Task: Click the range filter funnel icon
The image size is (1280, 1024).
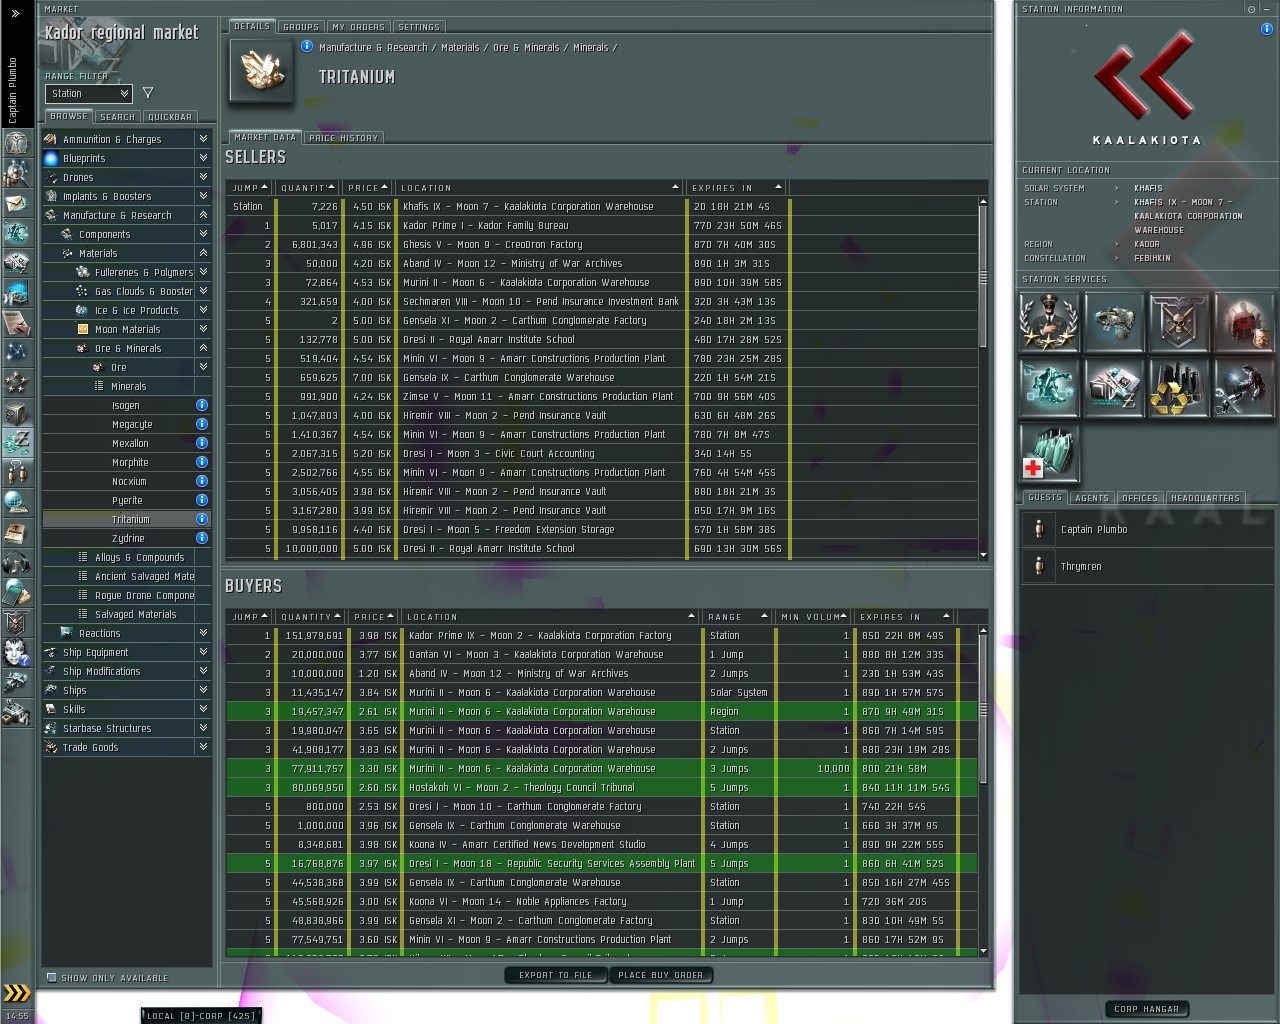Action: pyautogui.click(x=148, y=93)
